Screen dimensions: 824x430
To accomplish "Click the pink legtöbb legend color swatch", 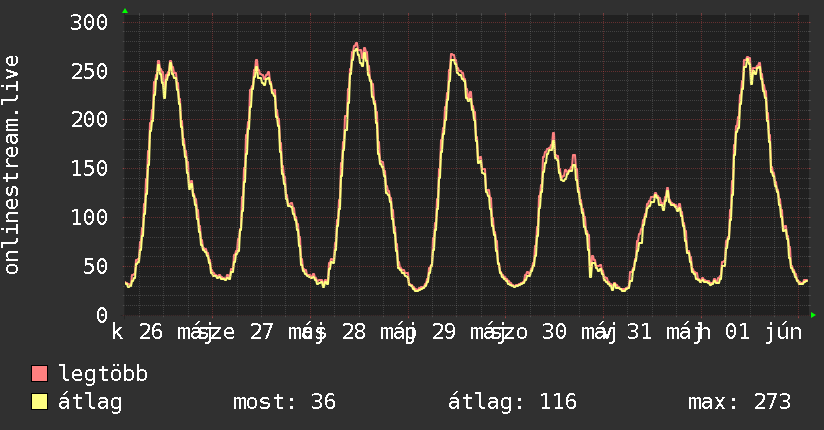I will 39,374.
